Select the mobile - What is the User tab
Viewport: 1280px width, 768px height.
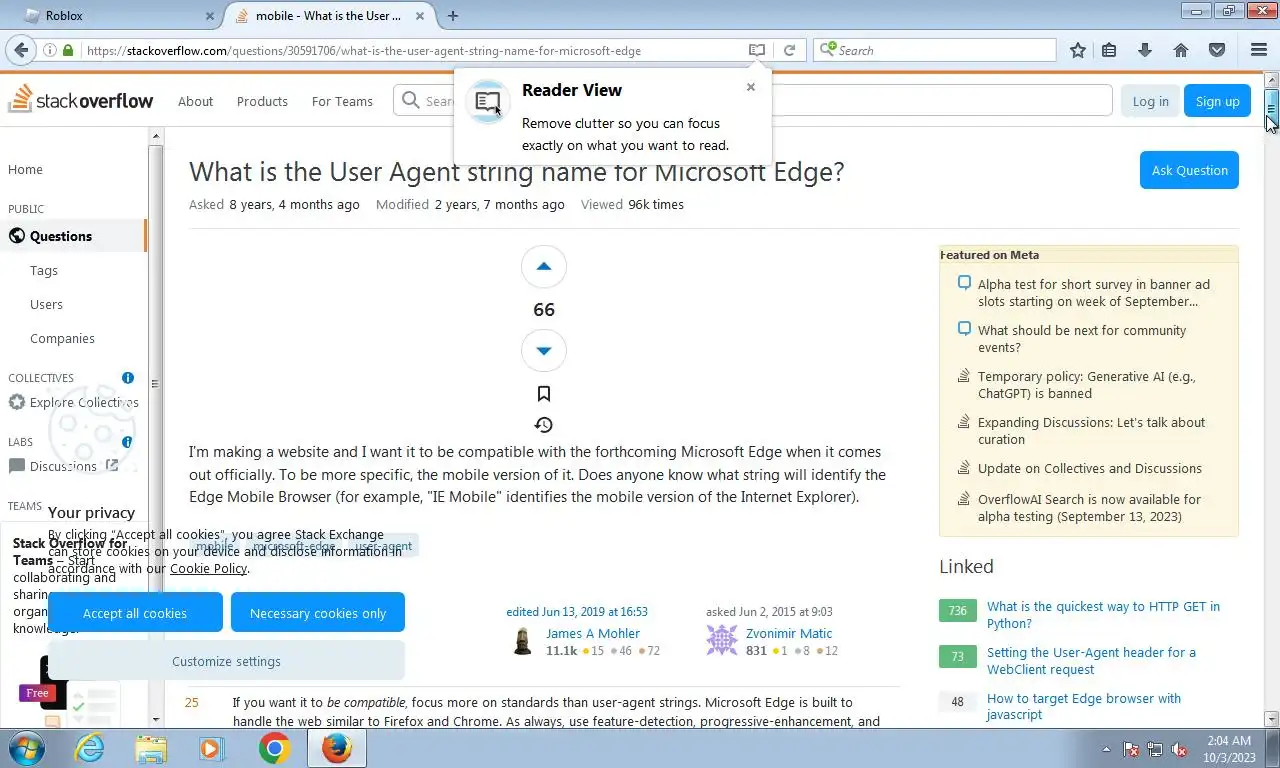pos(328,16)
